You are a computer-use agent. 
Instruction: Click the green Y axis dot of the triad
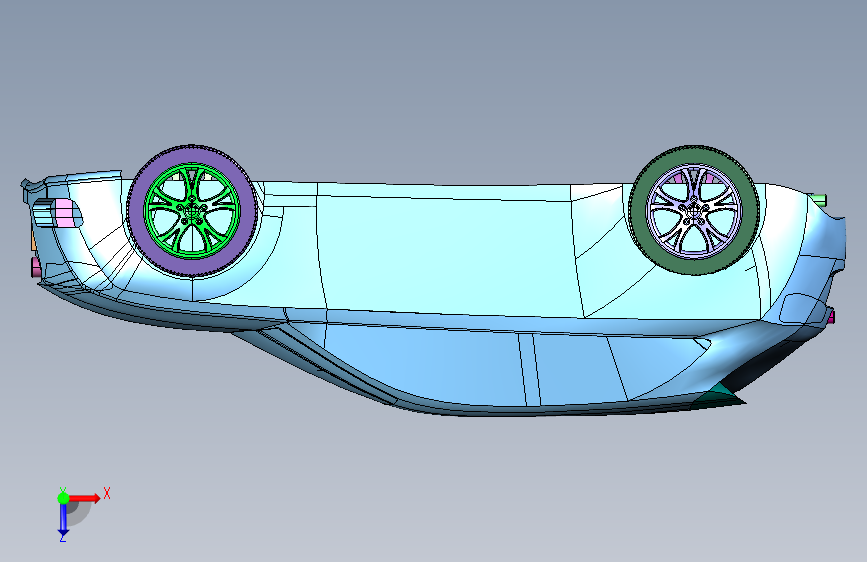pyautogui.click(x=63, y=498)
